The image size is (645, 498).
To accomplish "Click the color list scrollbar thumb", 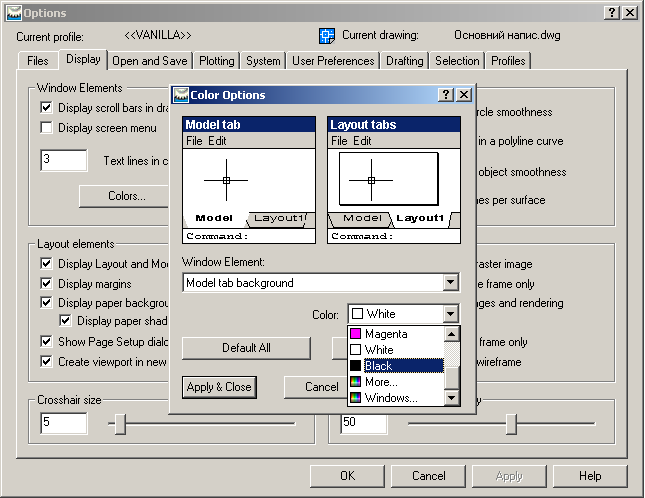I will [452, 378].
